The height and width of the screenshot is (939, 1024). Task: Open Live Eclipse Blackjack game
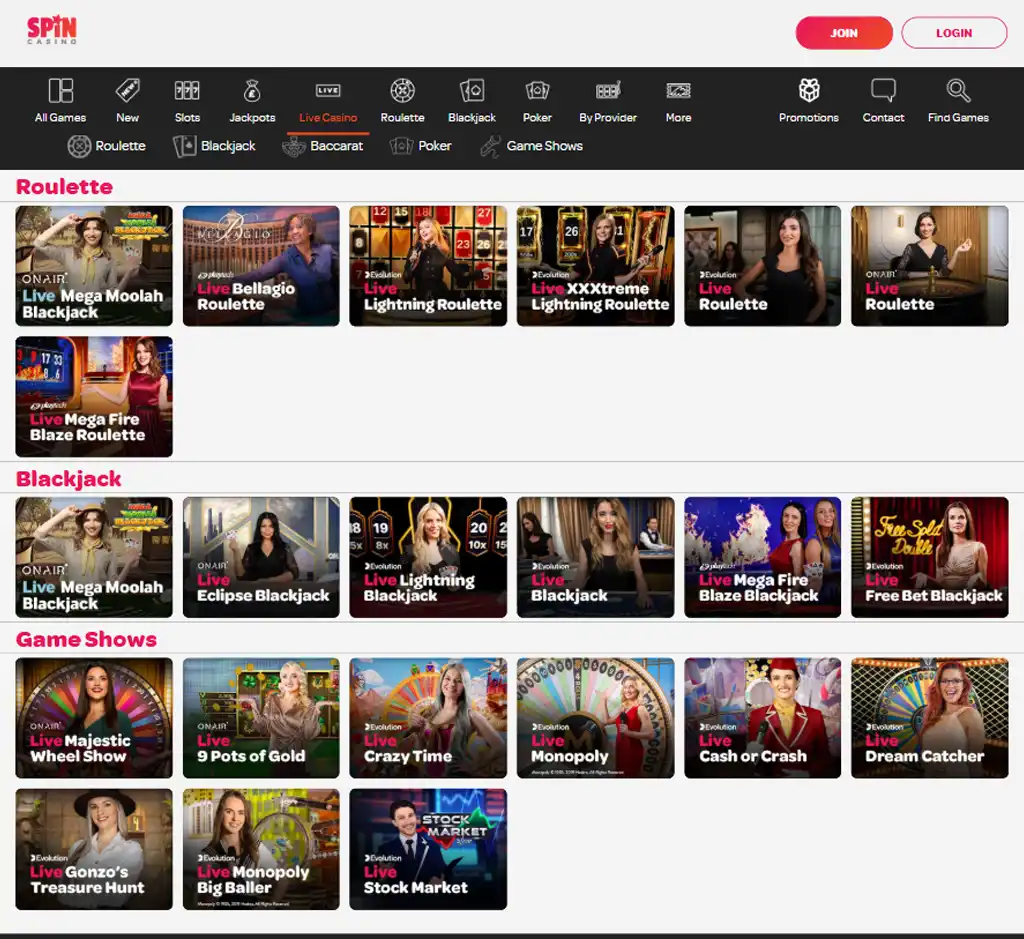click(x=261, y=557)
